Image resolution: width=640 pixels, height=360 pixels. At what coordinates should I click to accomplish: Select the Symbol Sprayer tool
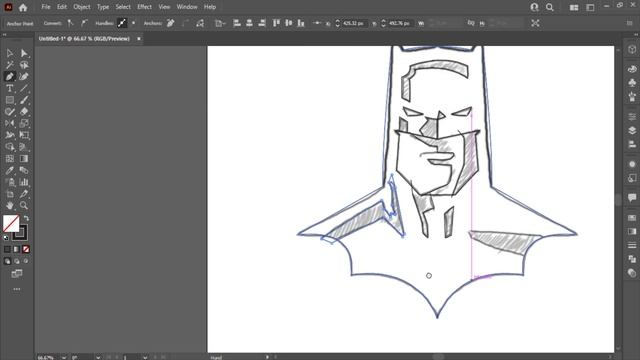tap(10, 182)
